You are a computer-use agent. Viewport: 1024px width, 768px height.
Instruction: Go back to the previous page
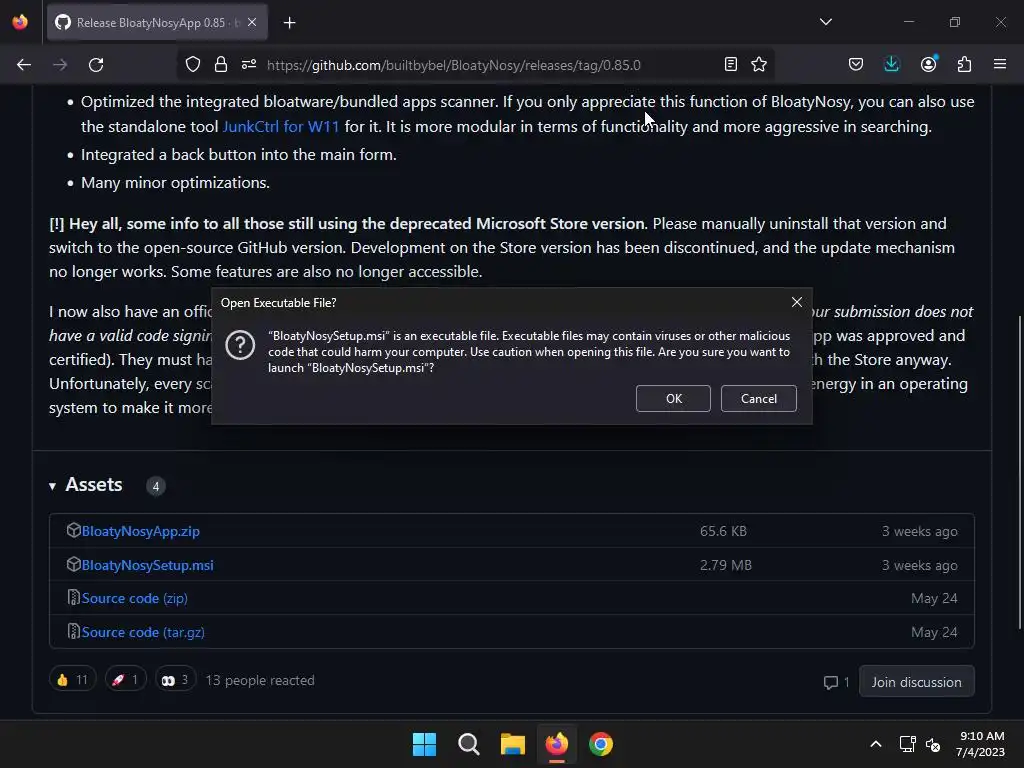pyautogui.click(x=24, y=65)
